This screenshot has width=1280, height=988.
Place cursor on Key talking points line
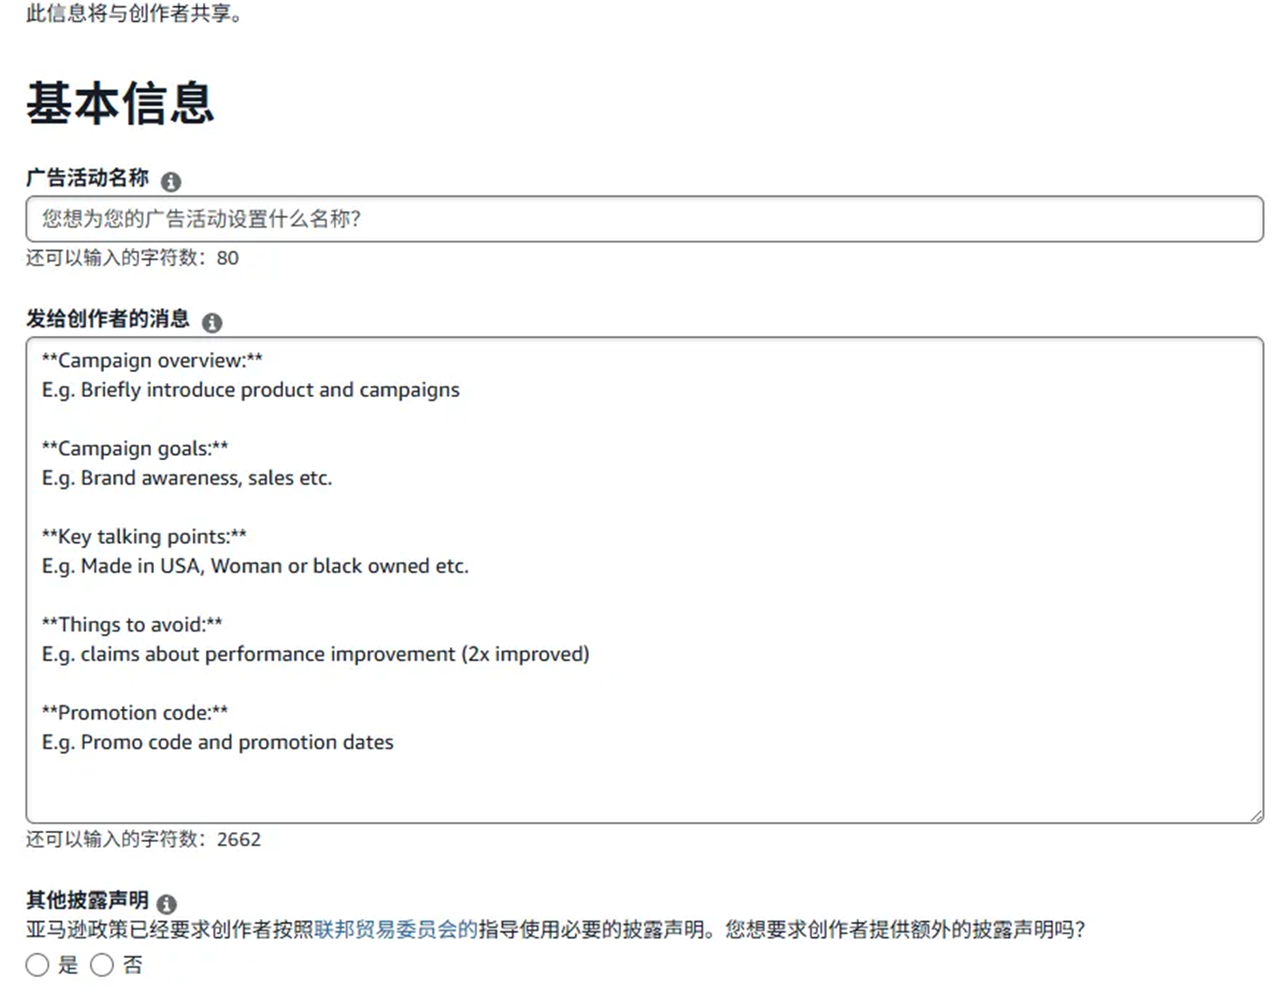(144, 536)
